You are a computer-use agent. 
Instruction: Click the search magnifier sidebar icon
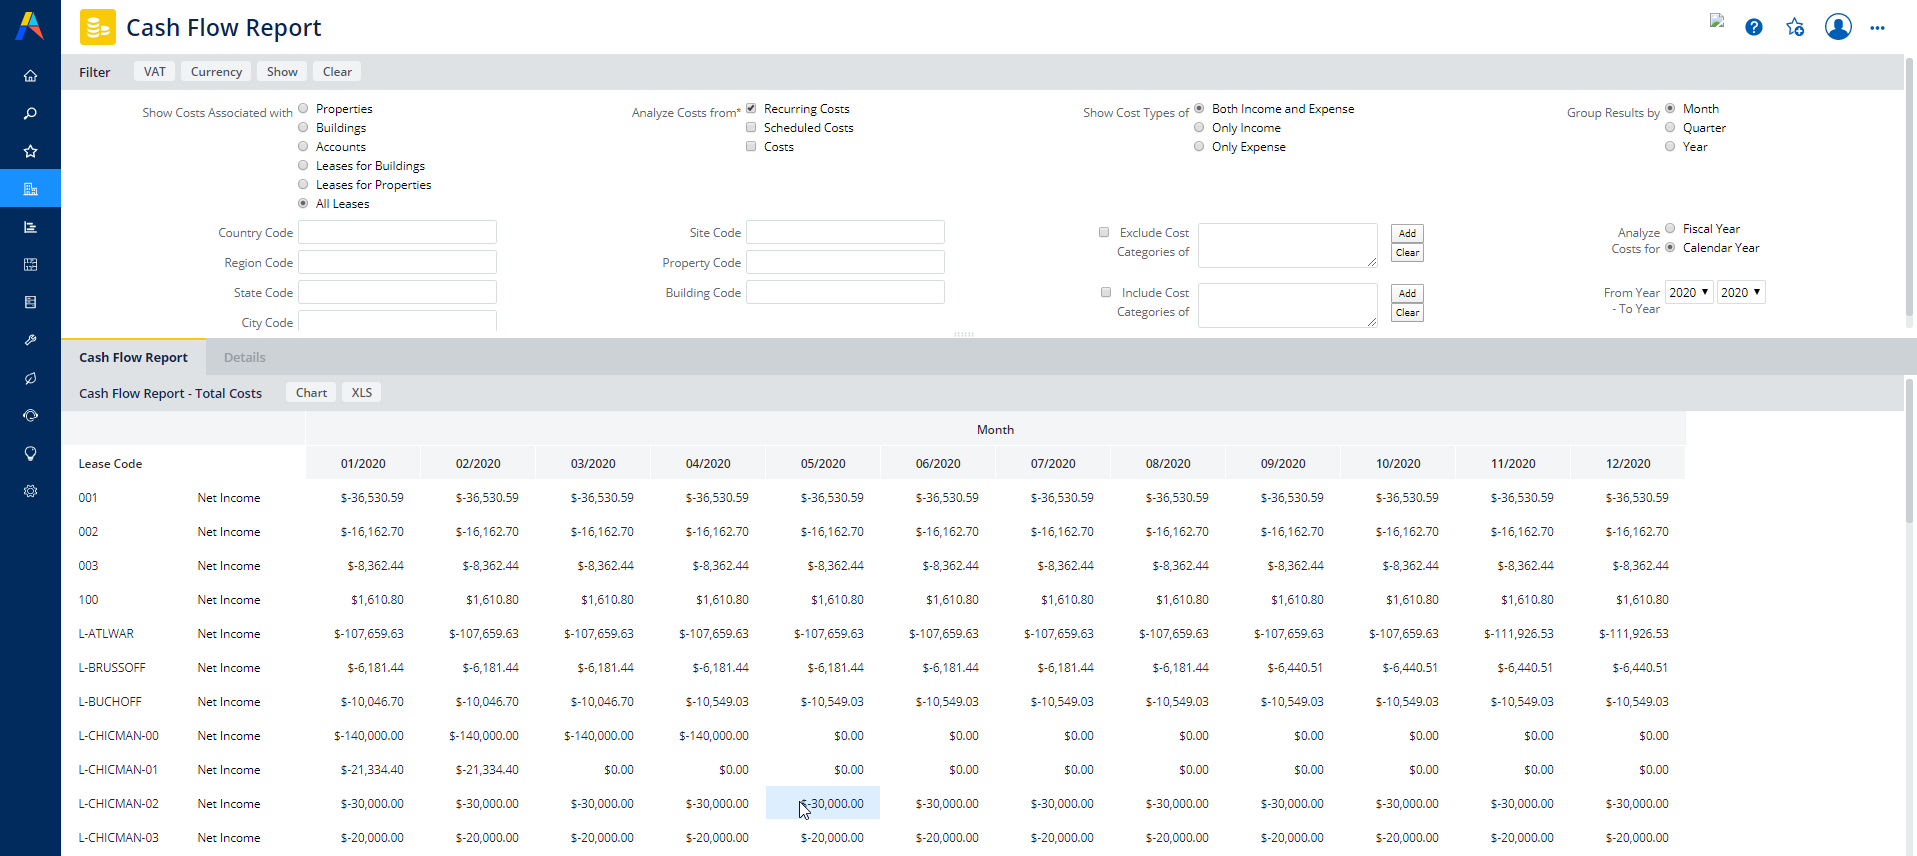pos(30,114)
